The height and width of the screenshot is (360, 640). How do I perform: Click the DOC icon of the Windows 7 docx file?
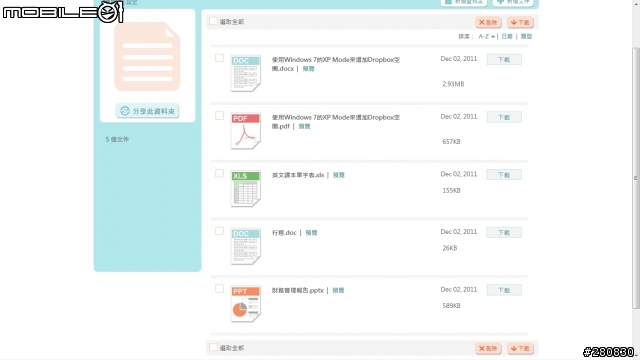(x=245, y=73)
